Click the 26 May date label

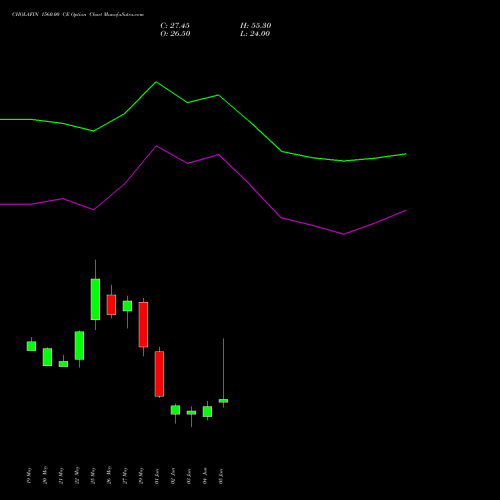coord(109,475)
